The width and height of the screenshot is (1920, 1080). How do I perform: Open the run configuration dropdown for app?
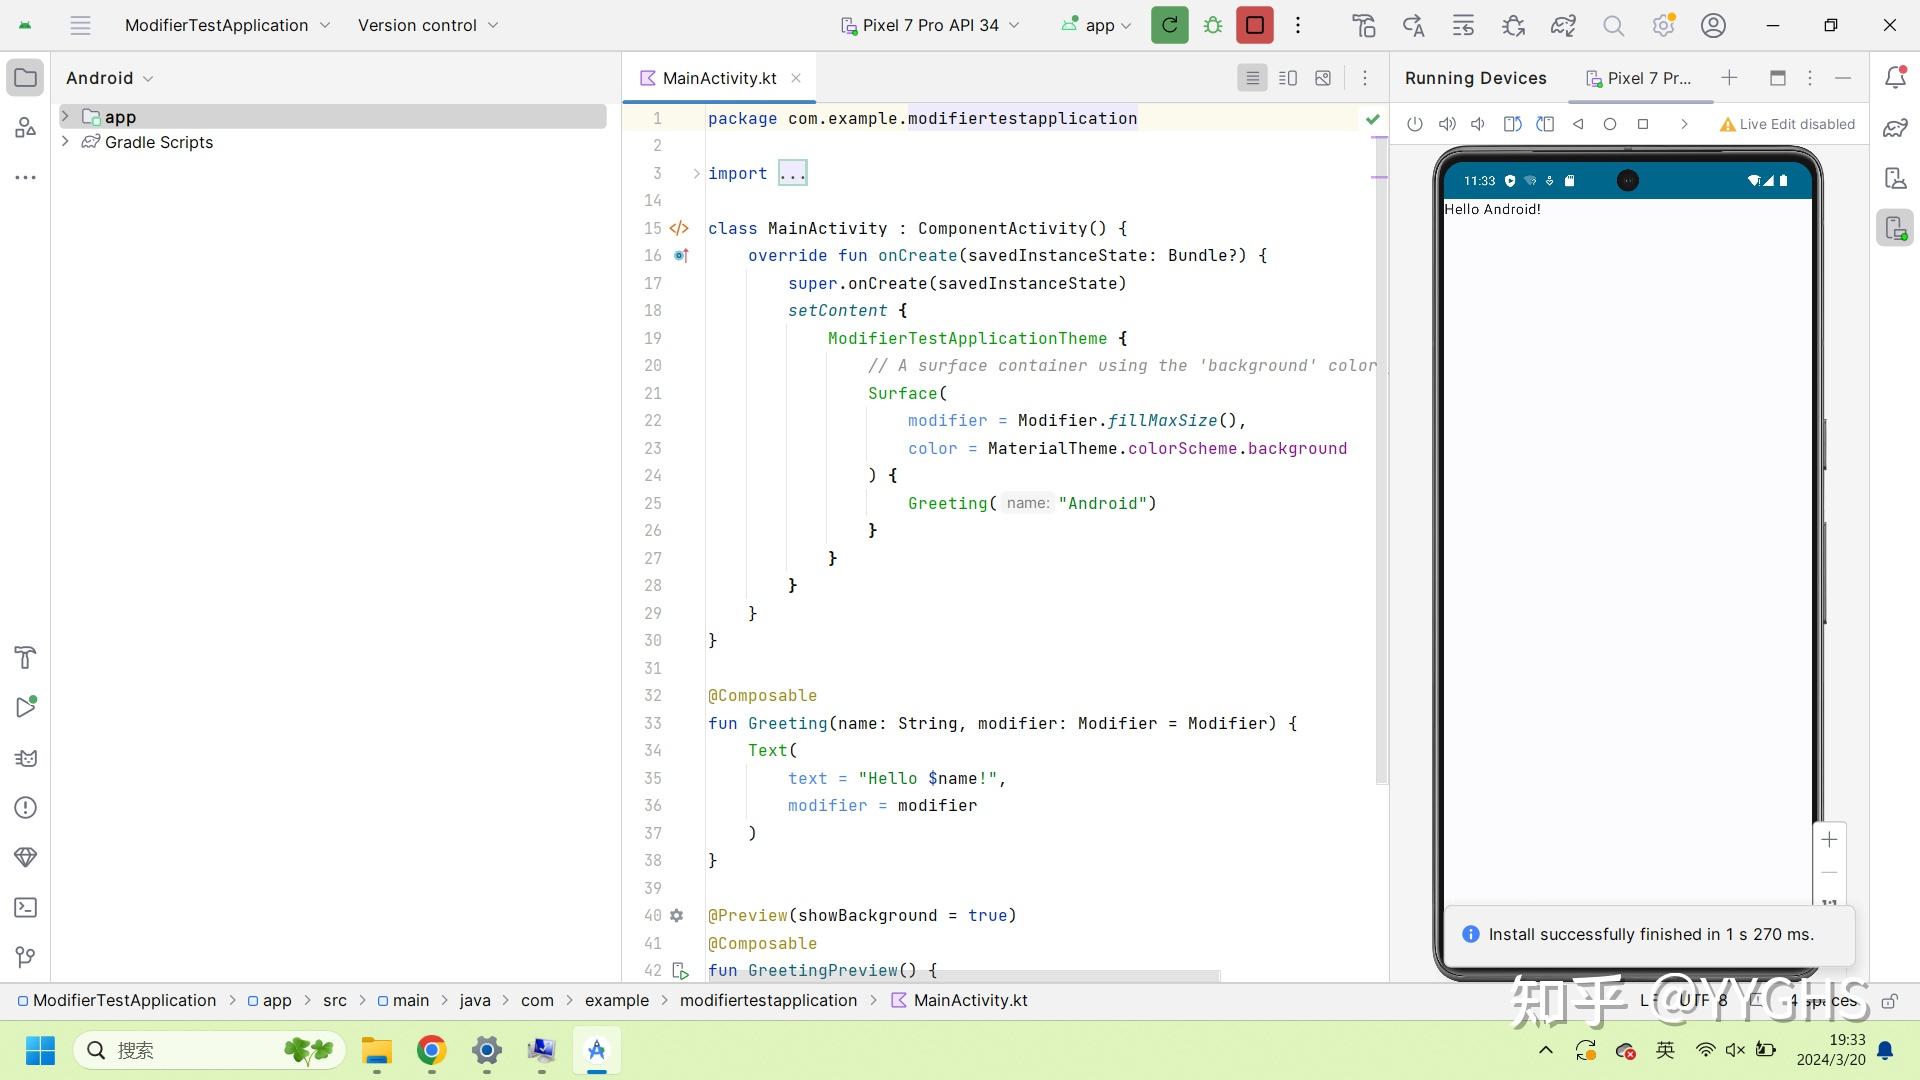tap(1096, 25)
